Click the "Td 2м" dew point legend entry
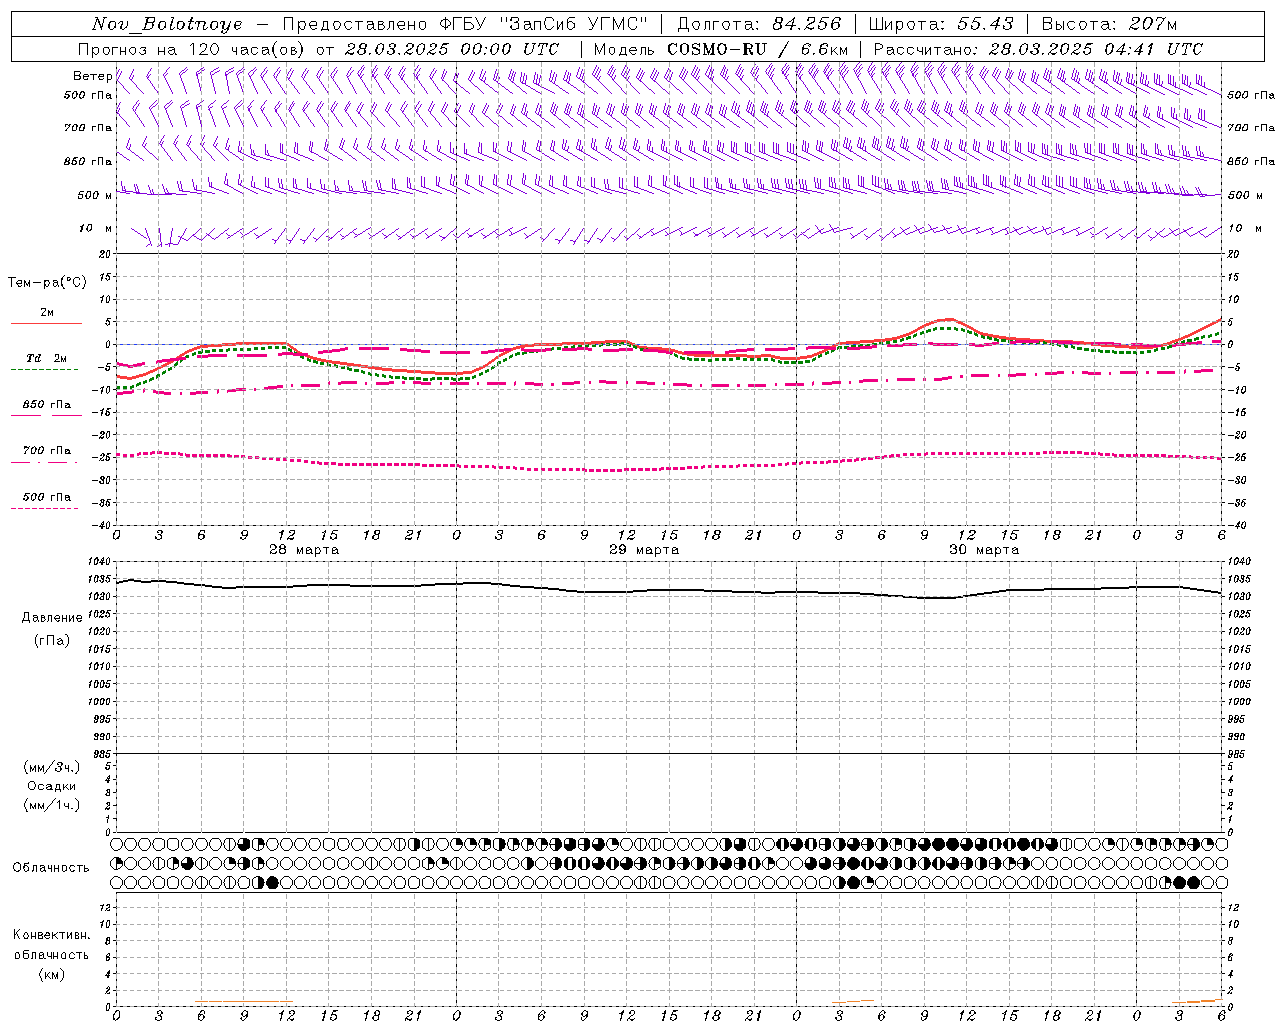This screenshot has height=1024, width=1280. point(47,358)
